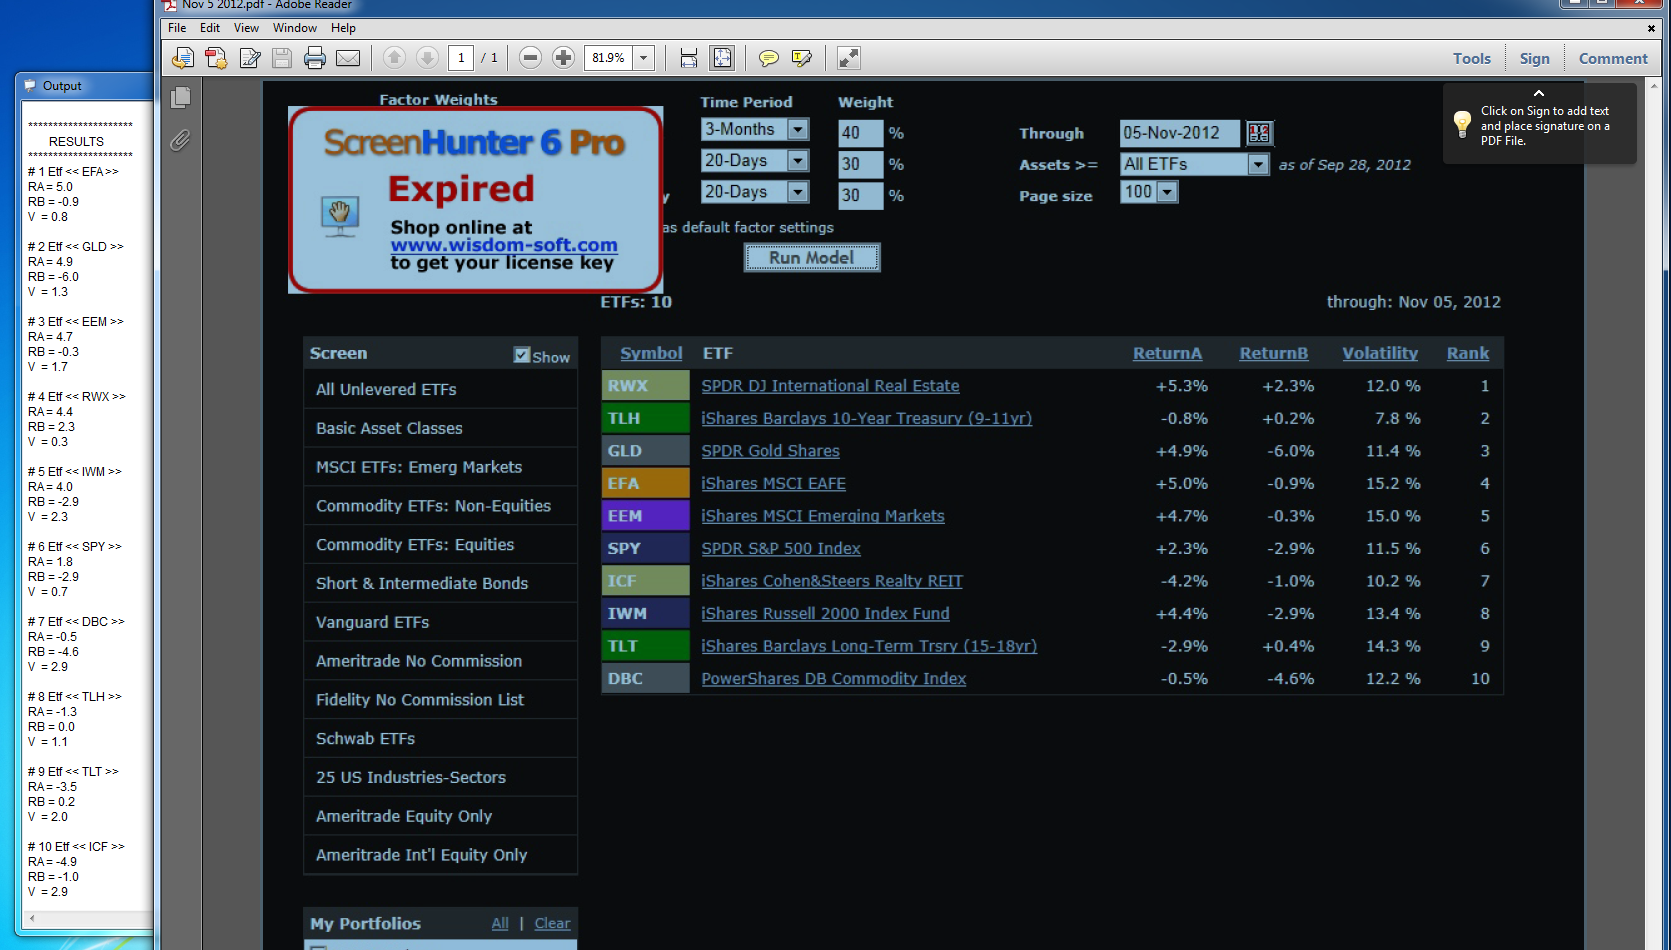Click the Sign document pen icon

pyautogui.click(x=250, y=58)
